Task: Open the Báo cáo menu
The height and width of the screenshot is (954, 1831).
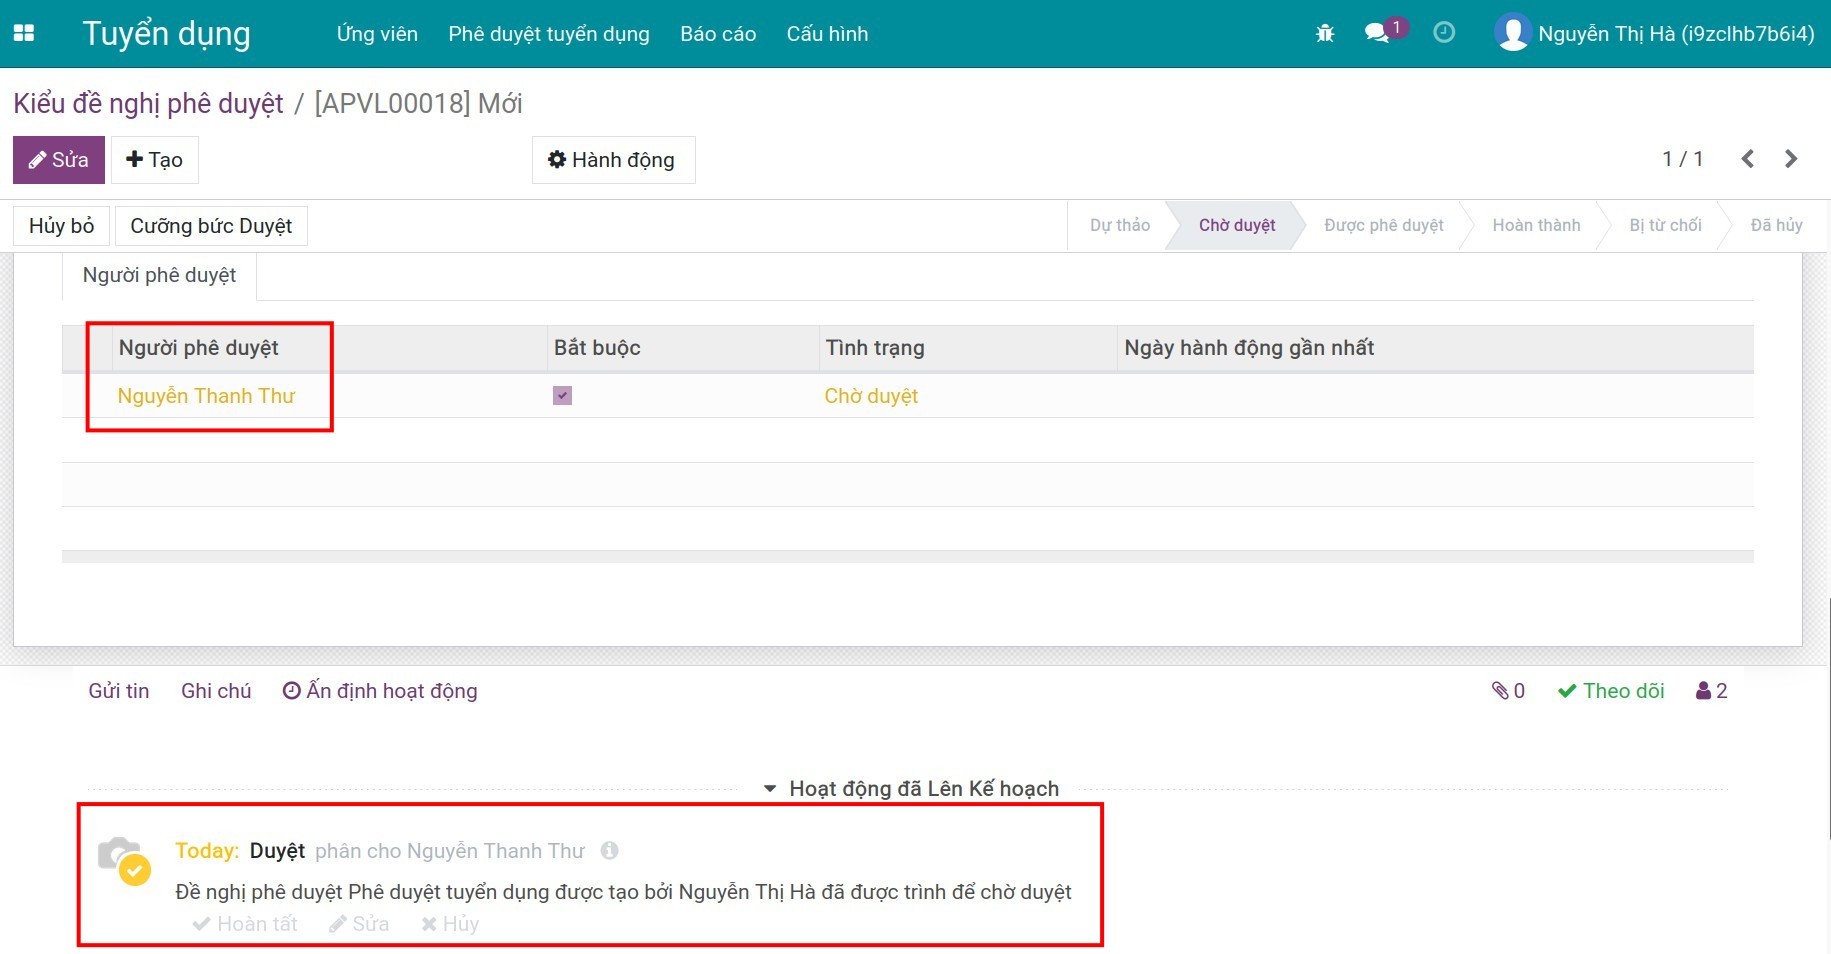Action: click(x=718, y=34)
